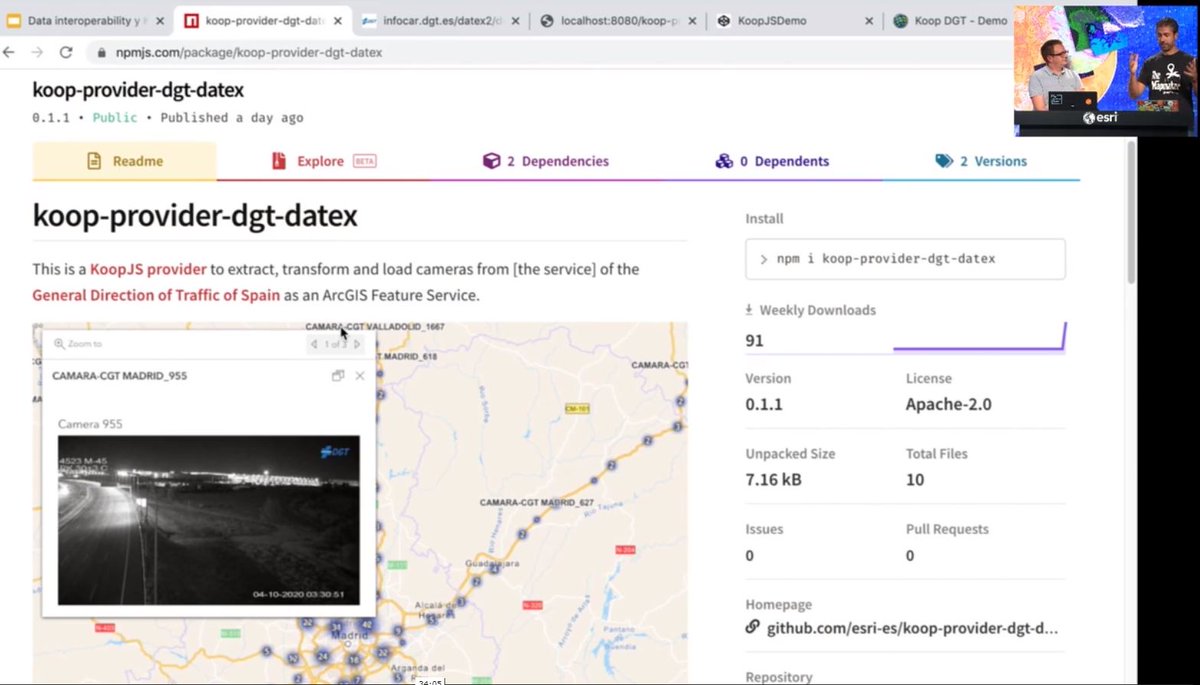The height and width of the screenshot is (685, 1200).
Task: Select the Readme tab
Action: (124, 161)
